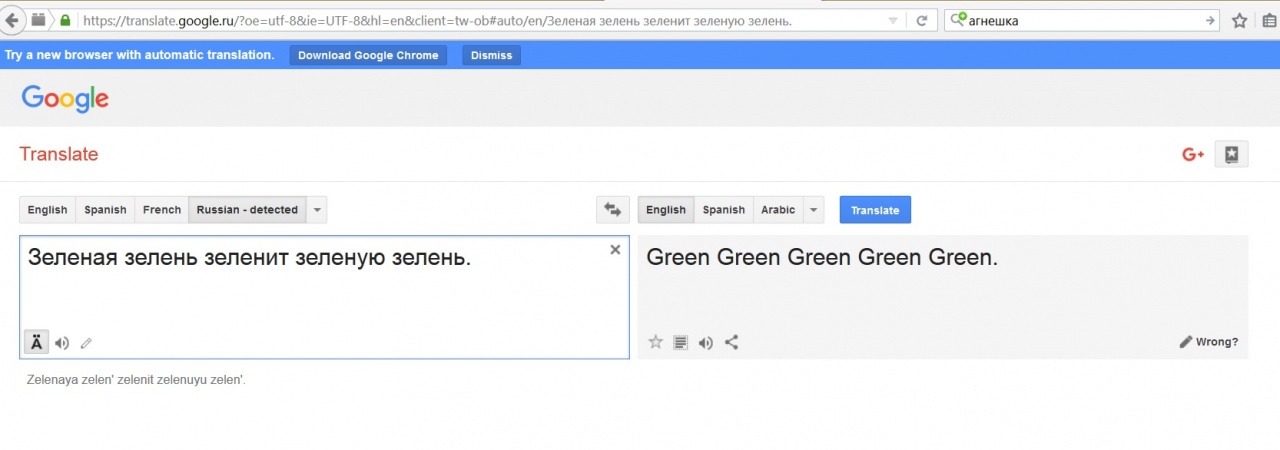Choose Spanish as target language
This screenshot has height=450, width=1280.
pos(723,210)
